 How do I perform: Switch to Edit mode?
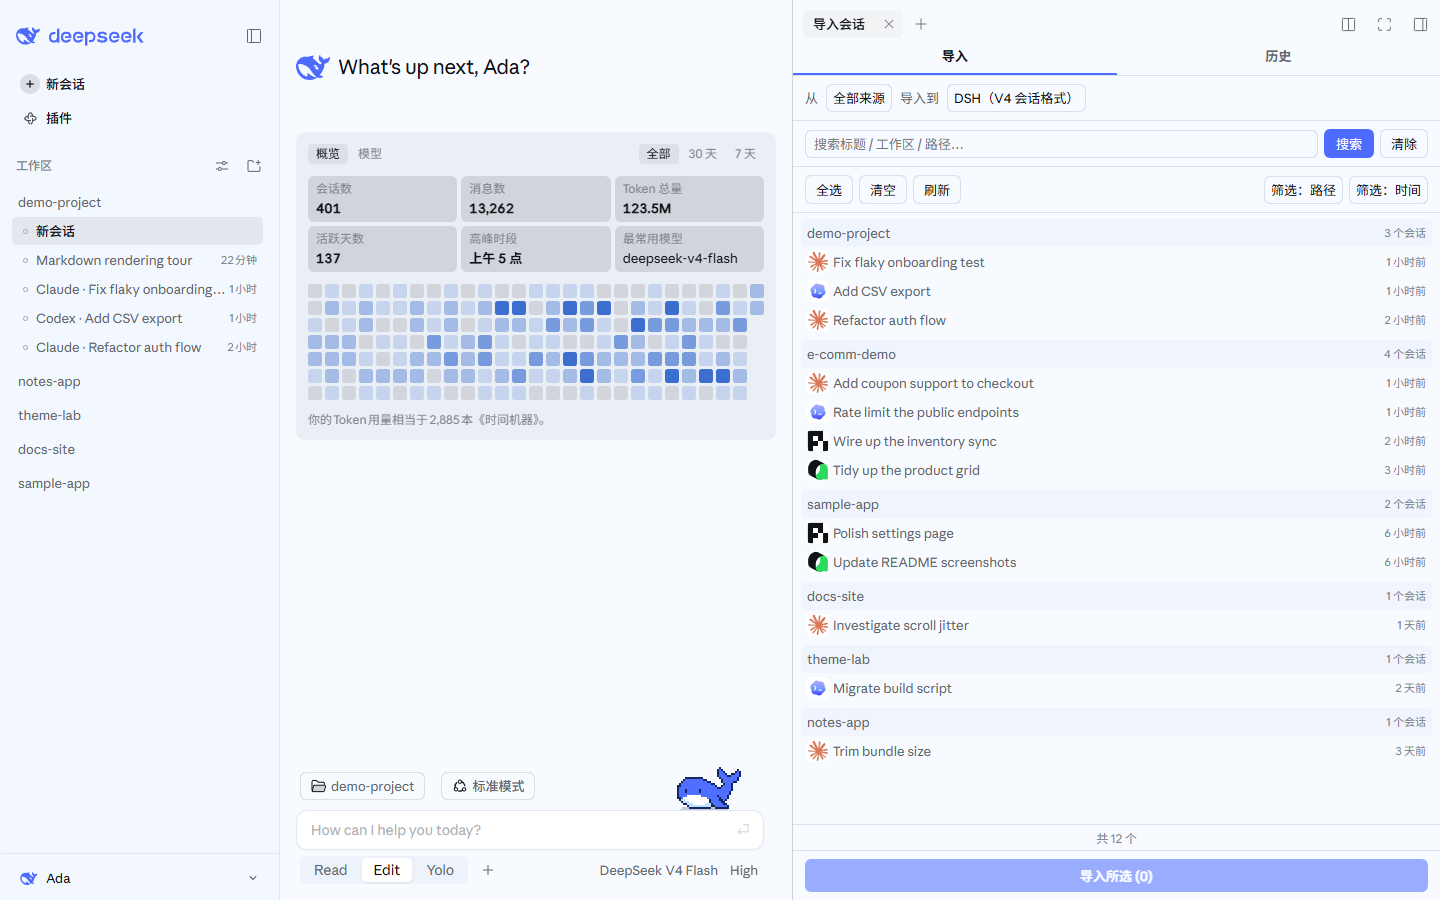click(387, 870)
